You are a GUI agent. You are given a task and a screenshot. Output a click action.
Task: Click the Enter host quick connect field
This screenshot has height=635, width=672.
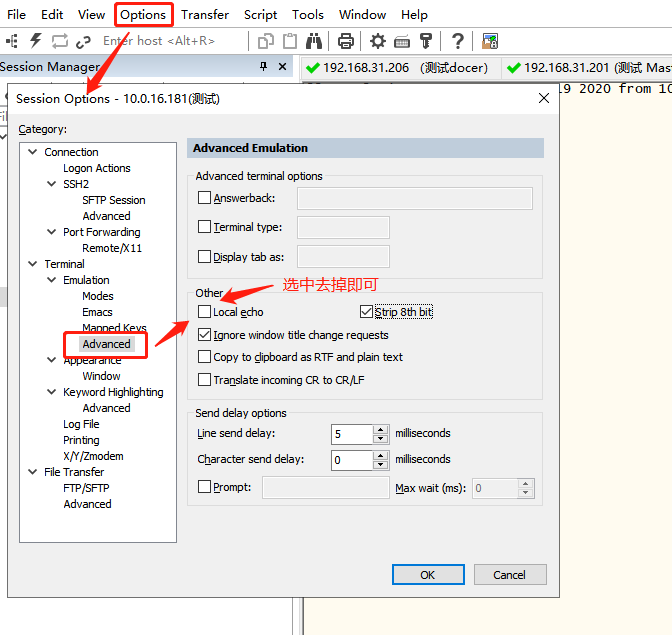171,41
